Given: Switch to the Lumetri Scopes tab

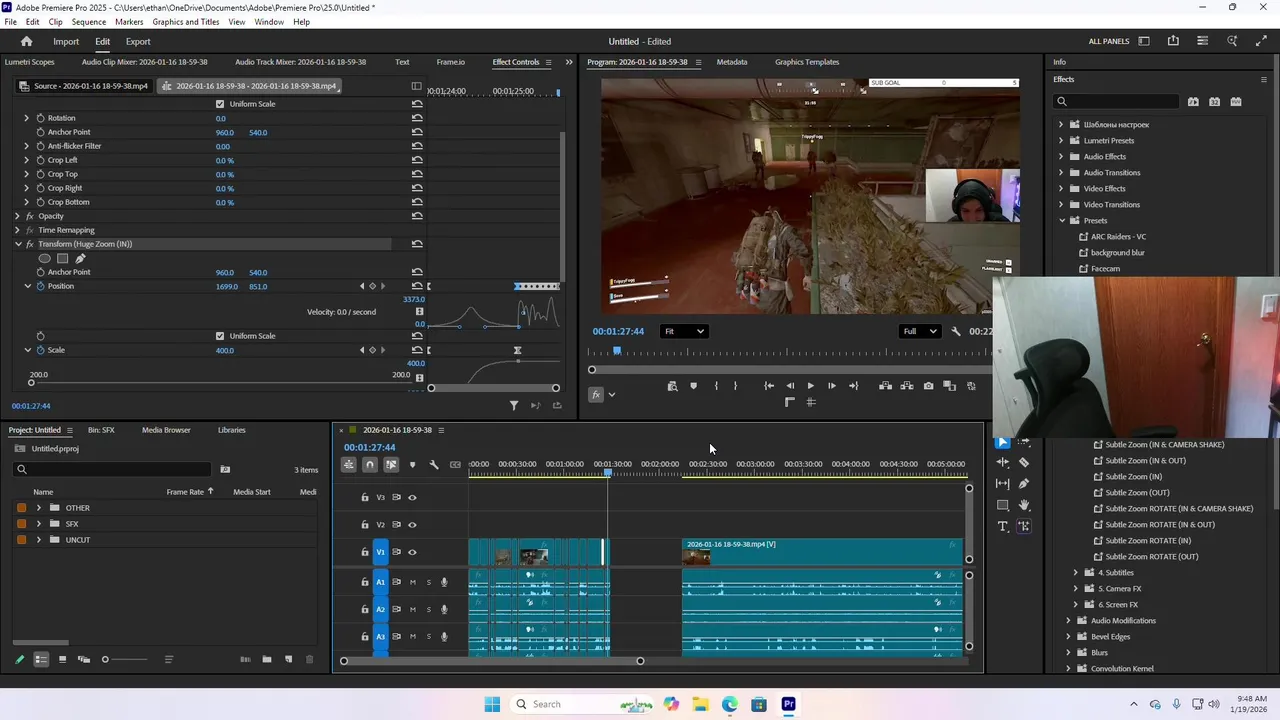Looking at the screenshot, I should [x=30, y=62].
